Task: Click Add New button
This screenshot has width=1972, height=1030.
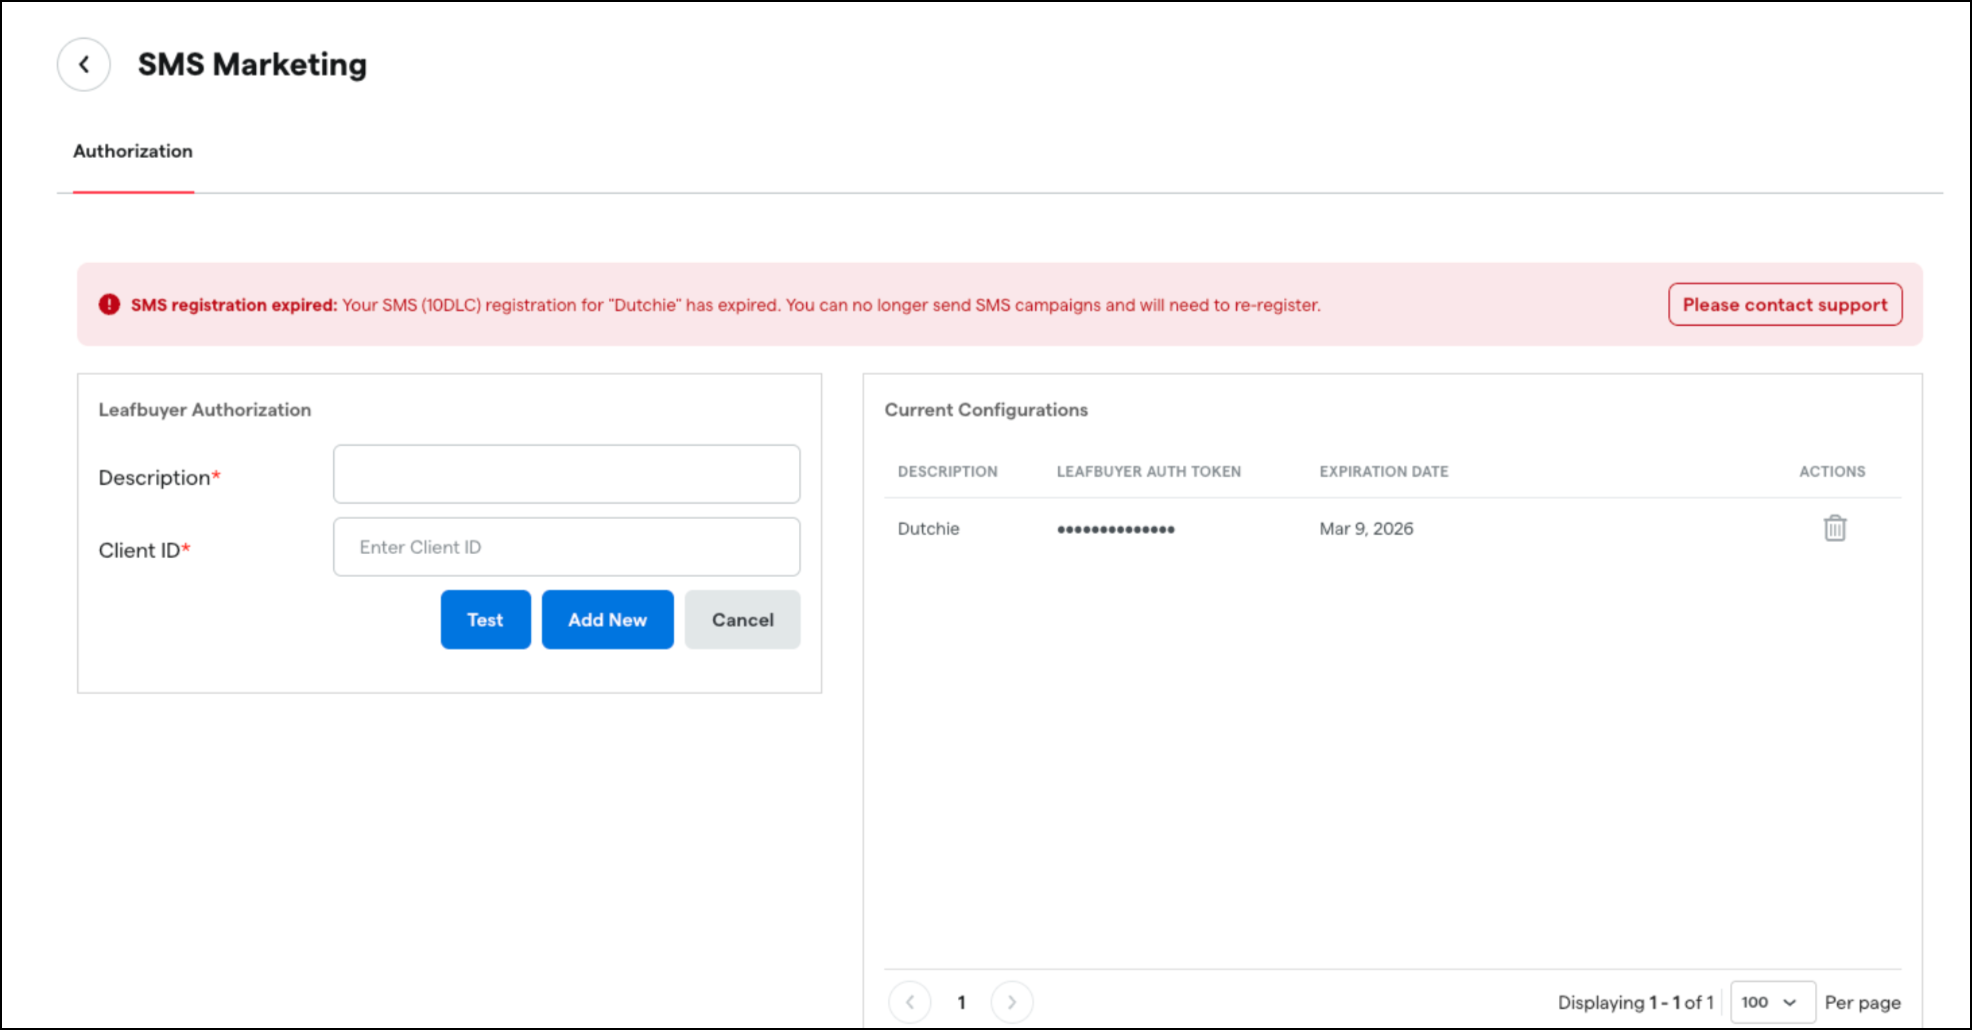Action: pos(608,620)
